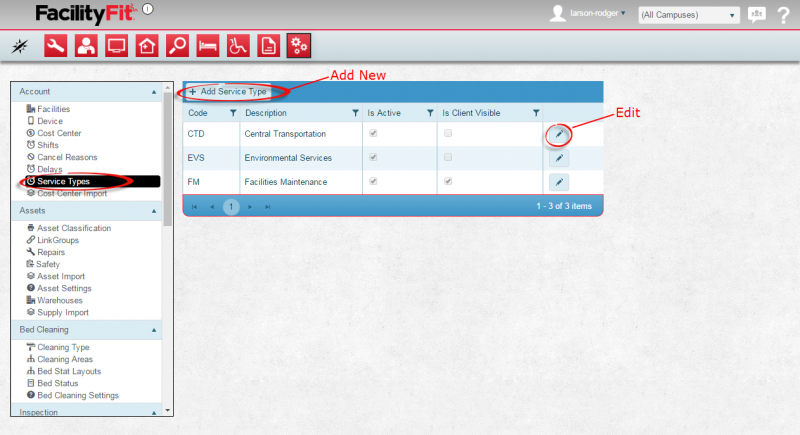Toggle Is Client Visible for FM
This screenshot has width=800, height=435.
[x=448, y=181]
